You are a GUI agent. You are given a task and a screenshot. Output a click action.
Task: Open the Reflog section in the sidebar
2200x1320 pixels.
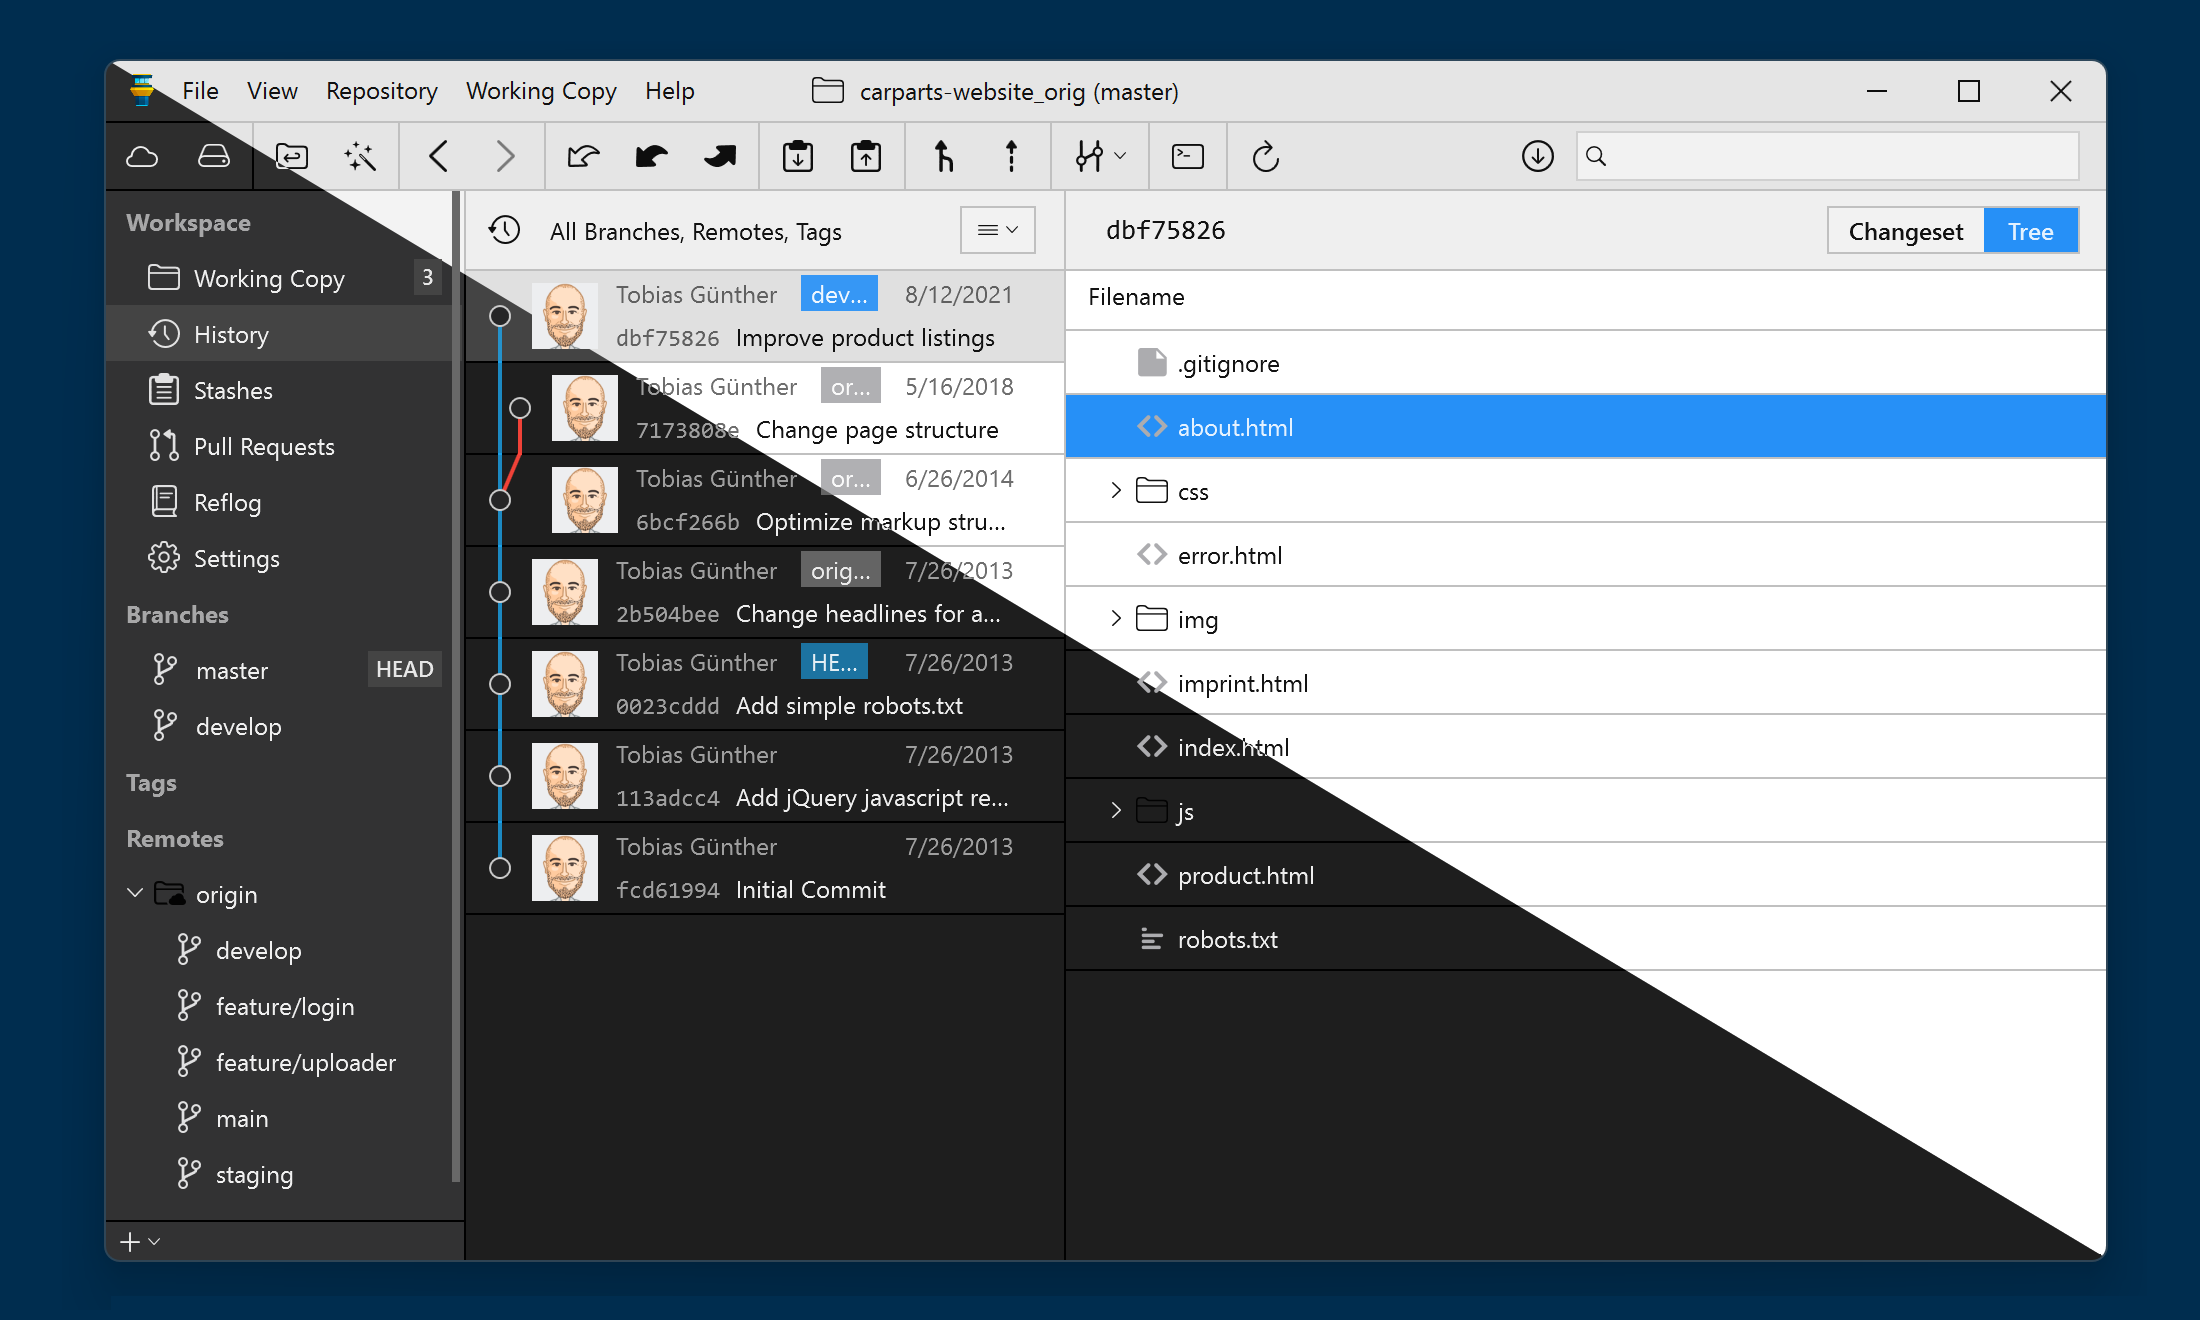226,502
